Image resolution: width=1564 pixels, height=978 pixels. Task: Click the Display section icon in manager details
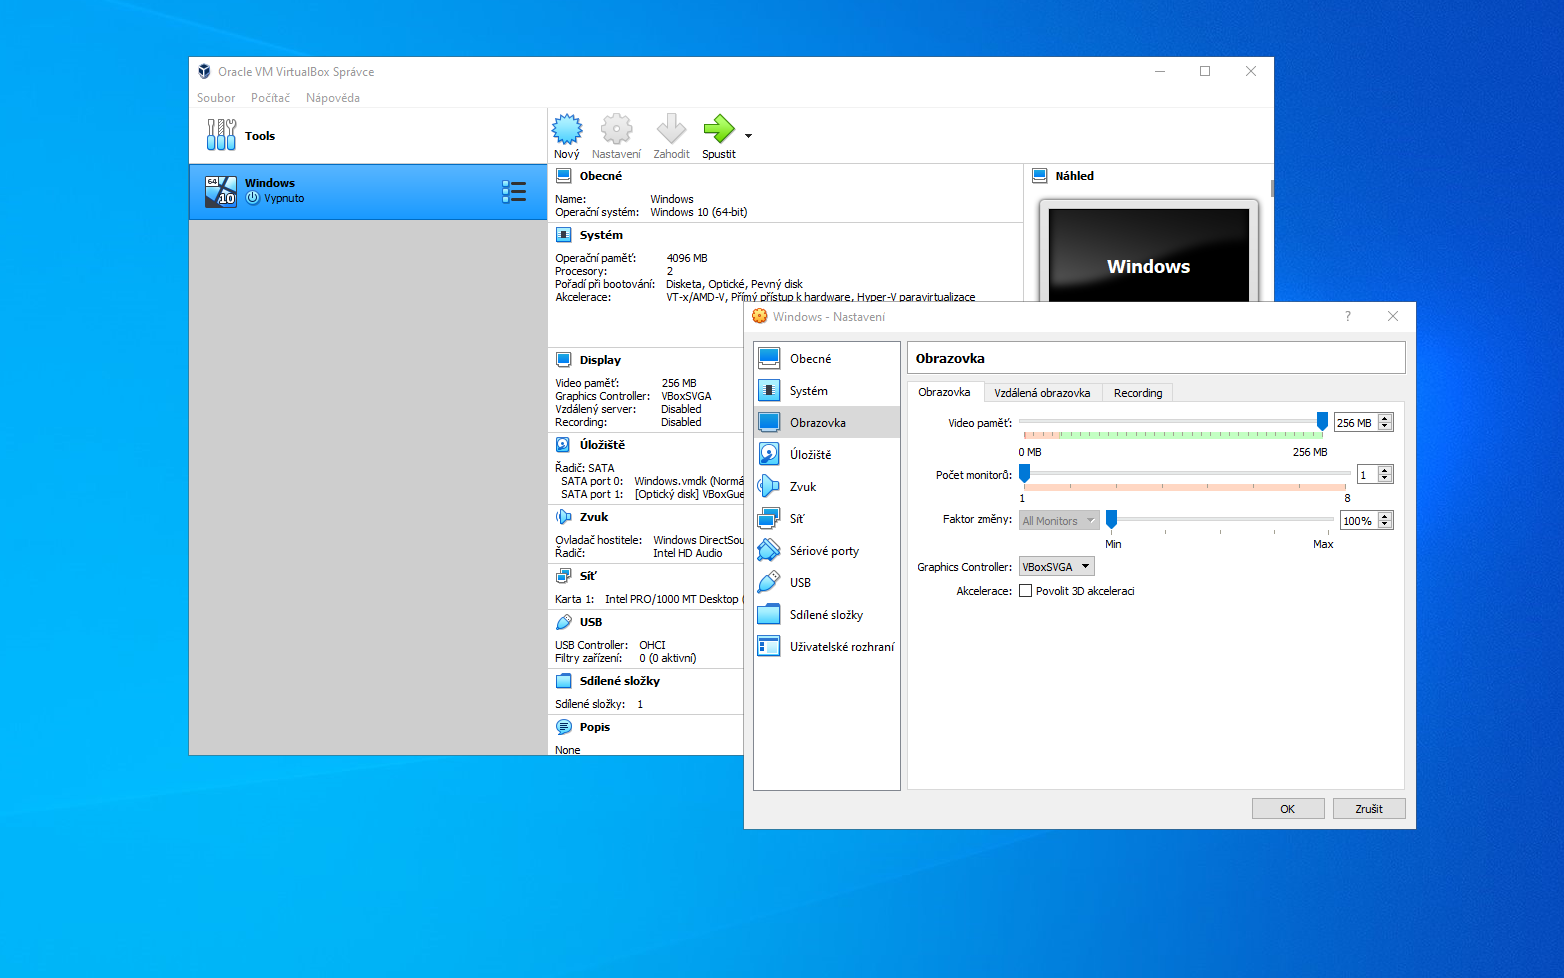click(x=564, y=360)
